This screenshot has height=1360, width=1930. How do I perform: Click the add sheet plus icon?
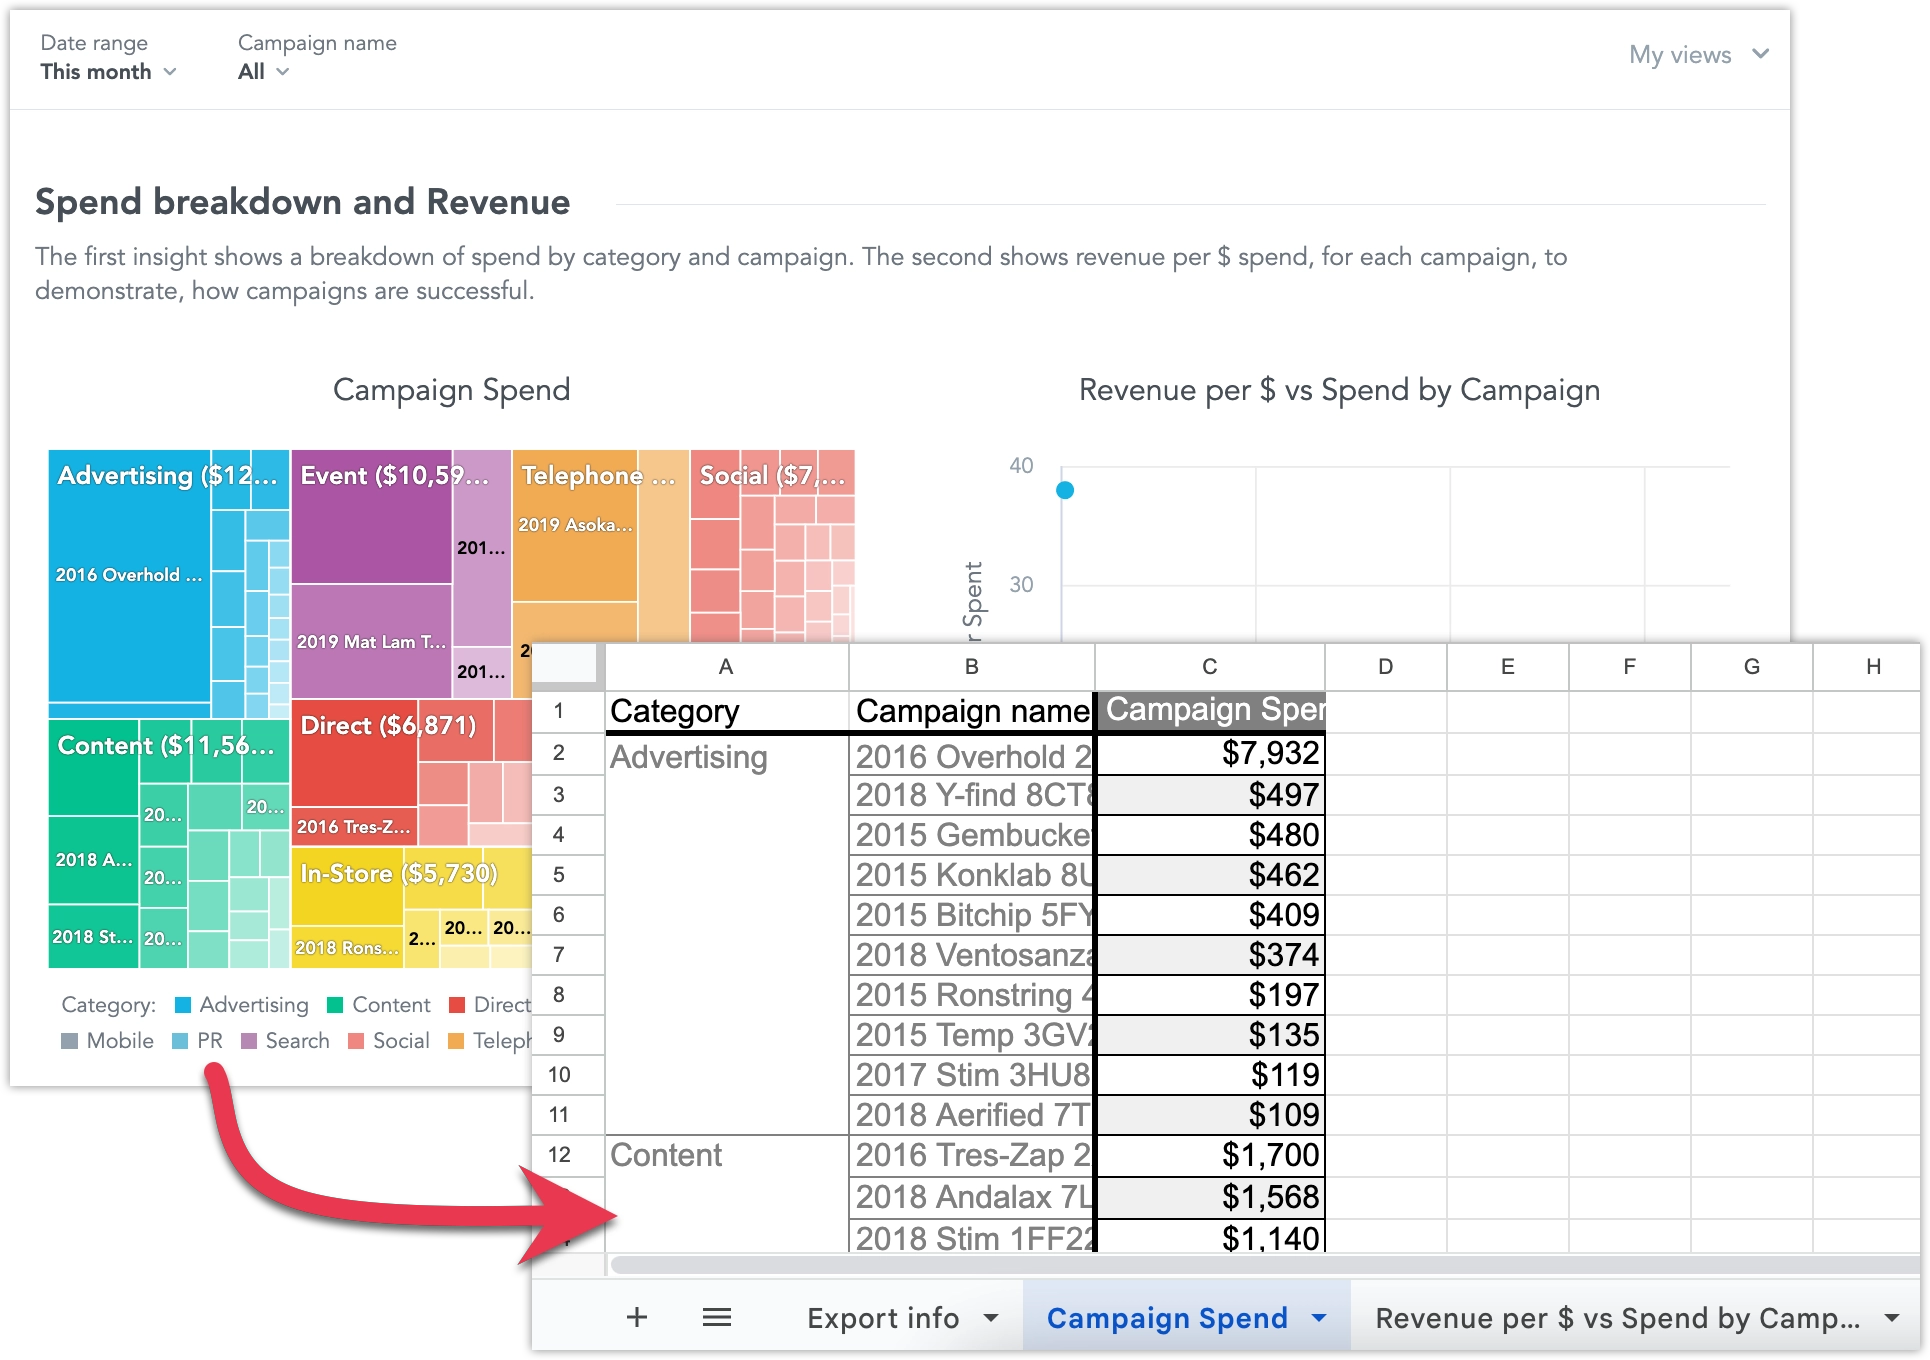click(637, 1317)
